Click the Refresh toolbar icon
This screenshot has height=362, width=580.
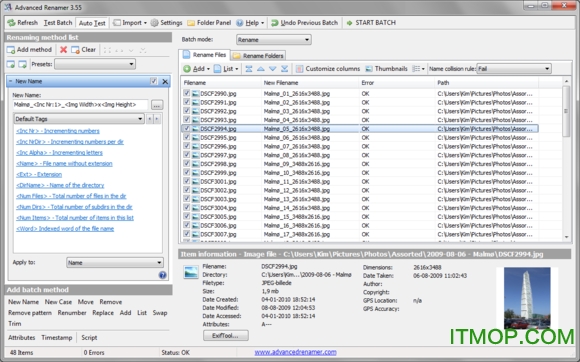(x=11, y=23)
